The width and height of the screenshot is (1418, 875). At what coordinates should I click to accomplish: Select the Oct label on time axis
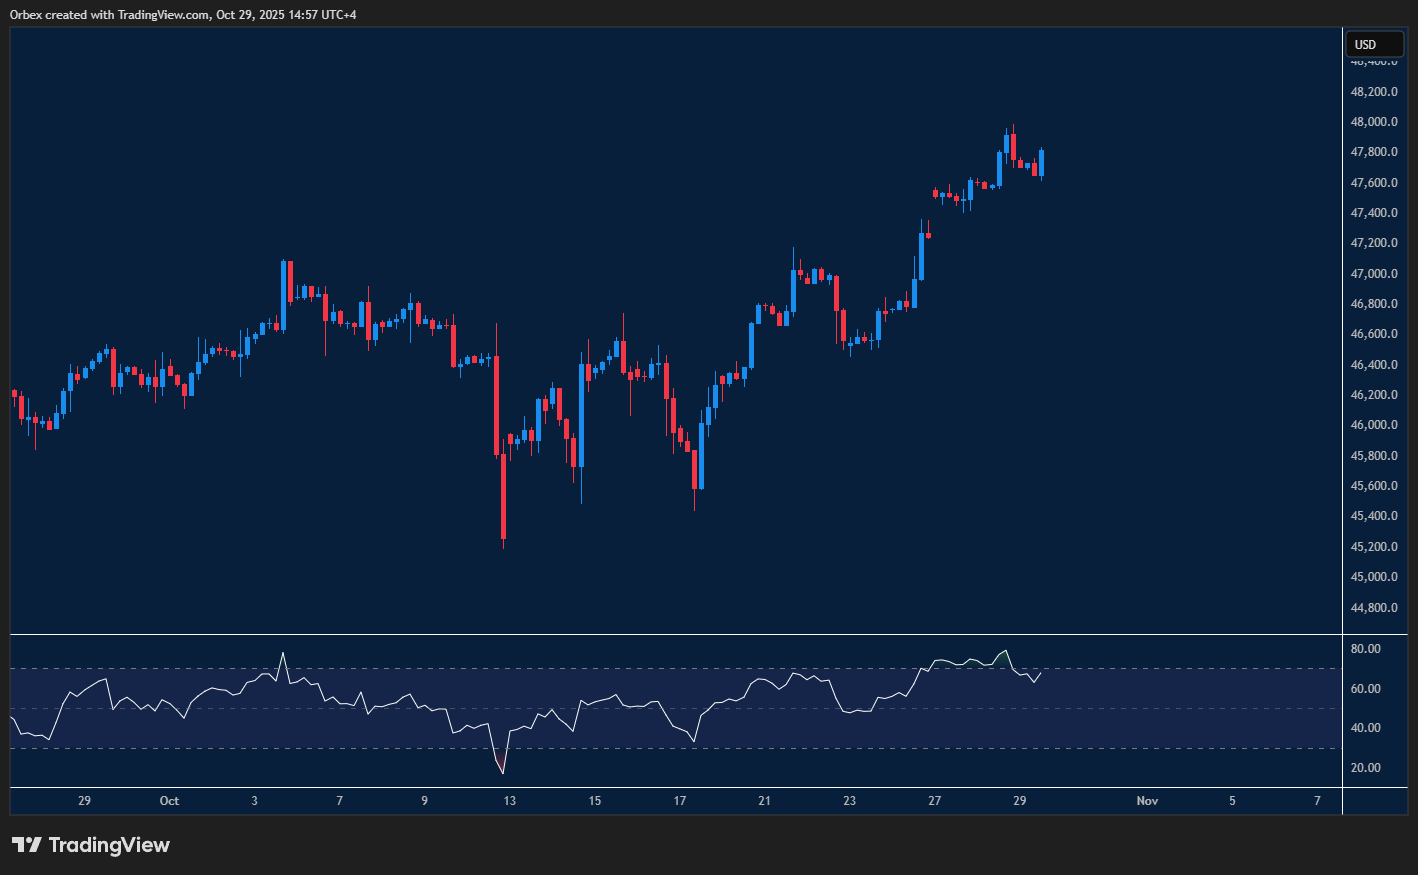(168, 801)
